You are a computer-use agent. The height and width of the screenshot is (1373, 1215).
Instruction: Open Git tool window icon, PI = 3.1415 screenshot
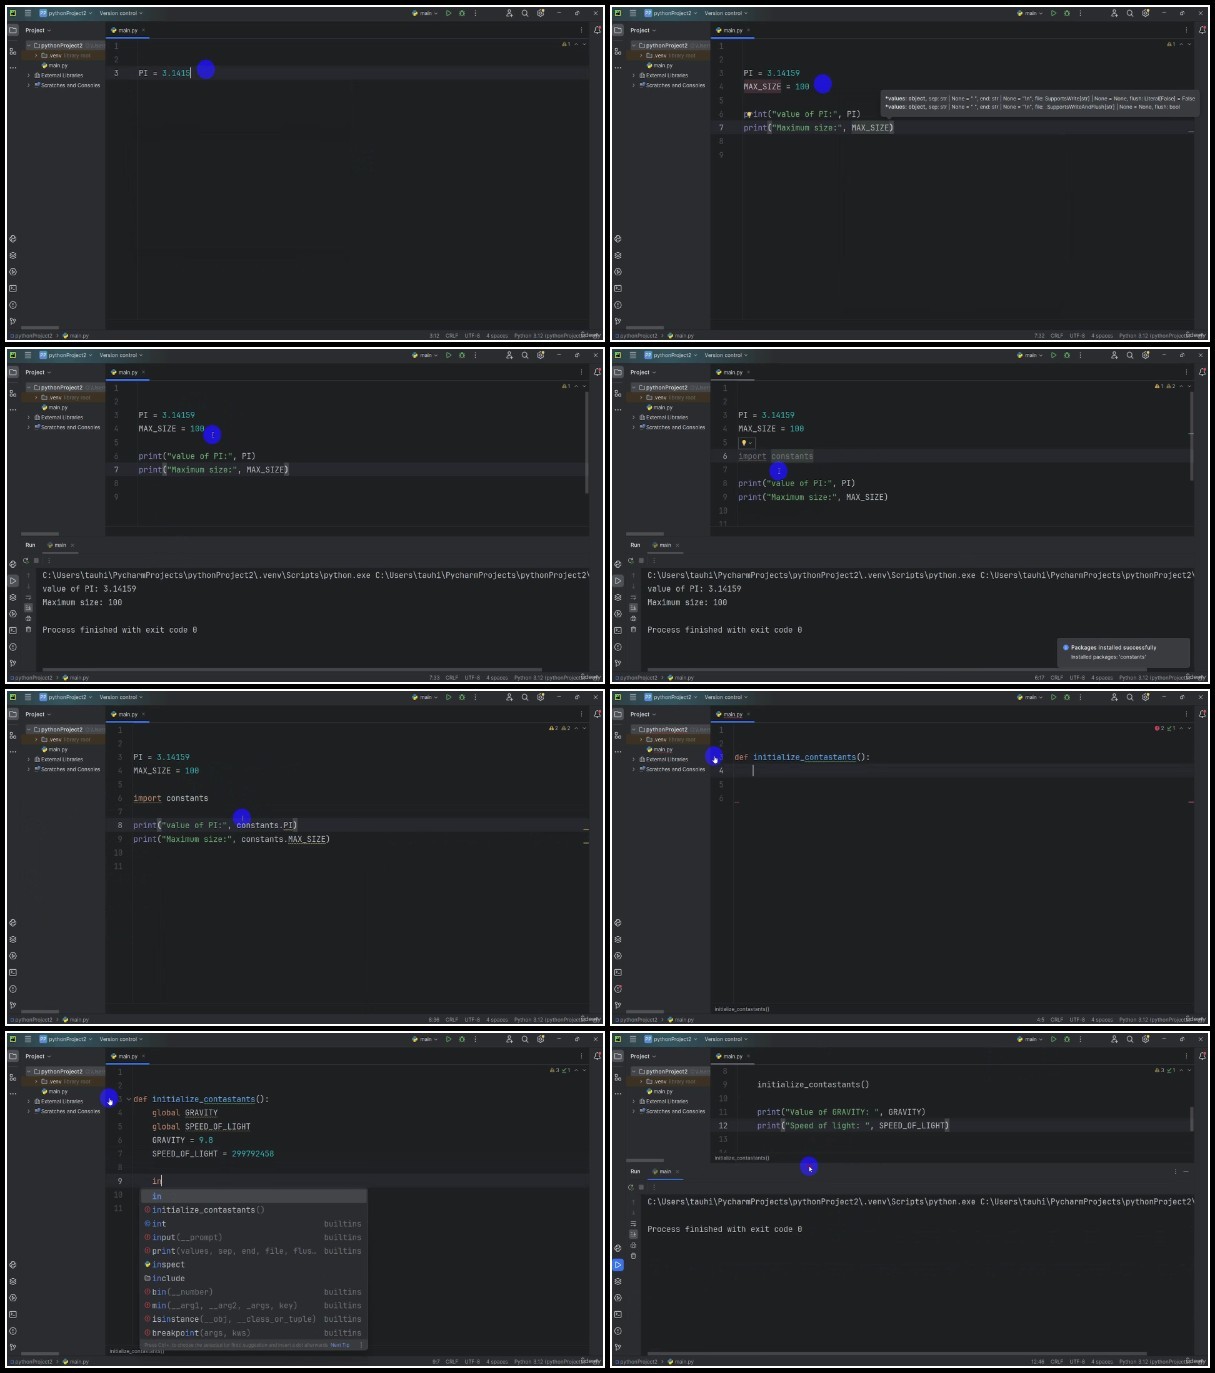[13, 321]
